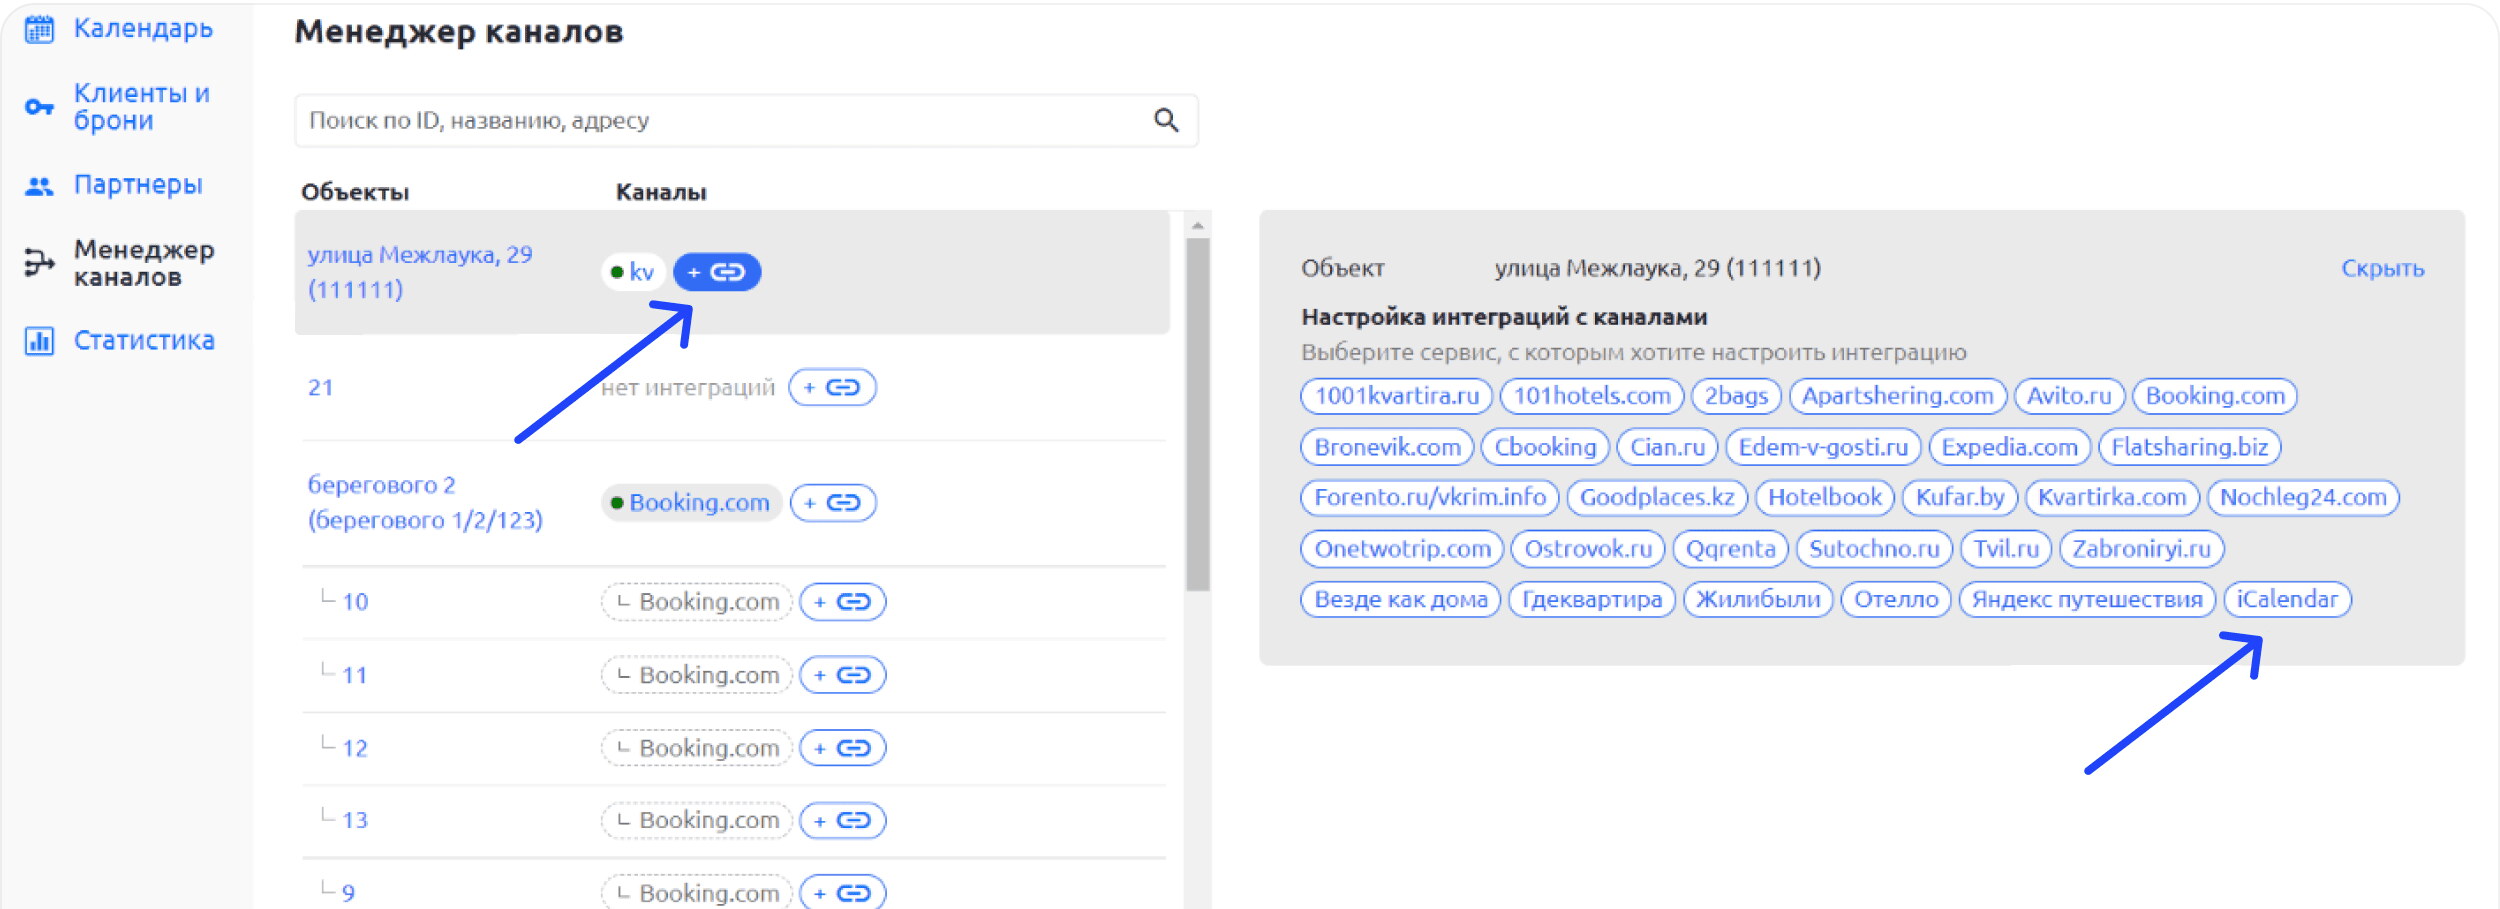Select the Sutochno.ru integration
The image size is (2500, 909).
click(x=1874, y=549)
